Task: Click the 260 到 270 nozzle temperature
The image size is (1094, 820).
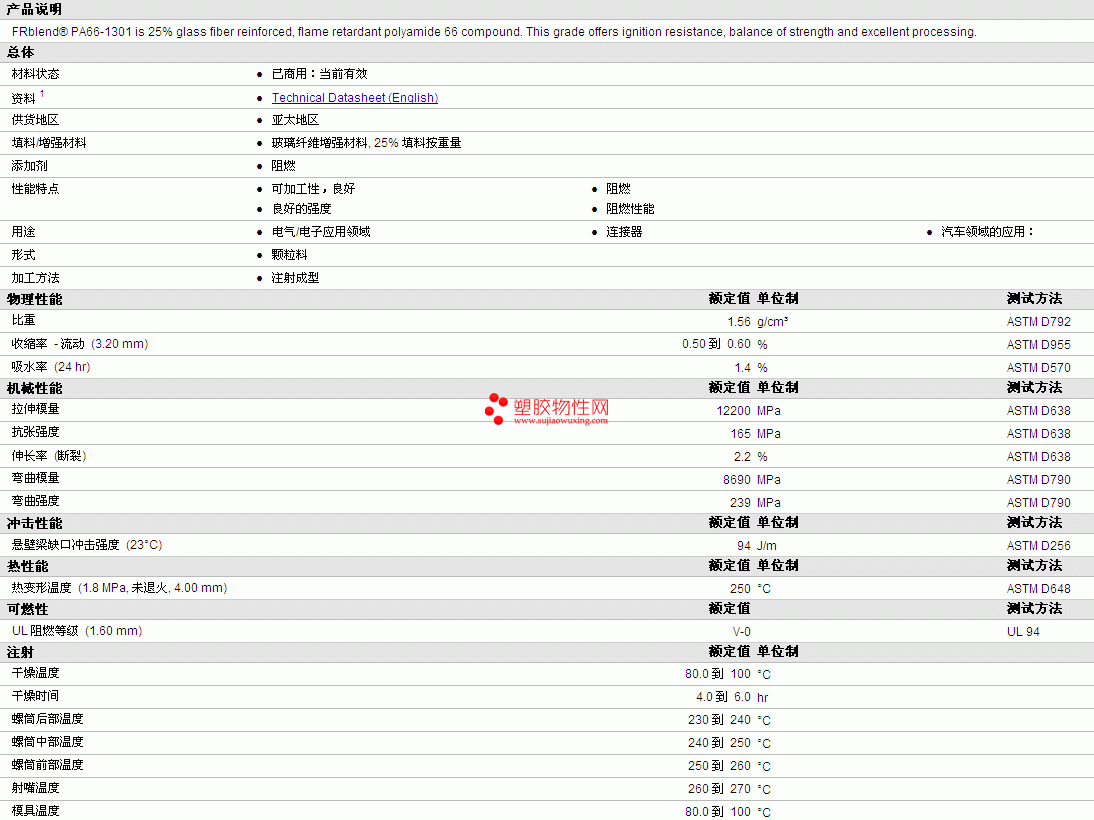Action: tap(719, 789)
